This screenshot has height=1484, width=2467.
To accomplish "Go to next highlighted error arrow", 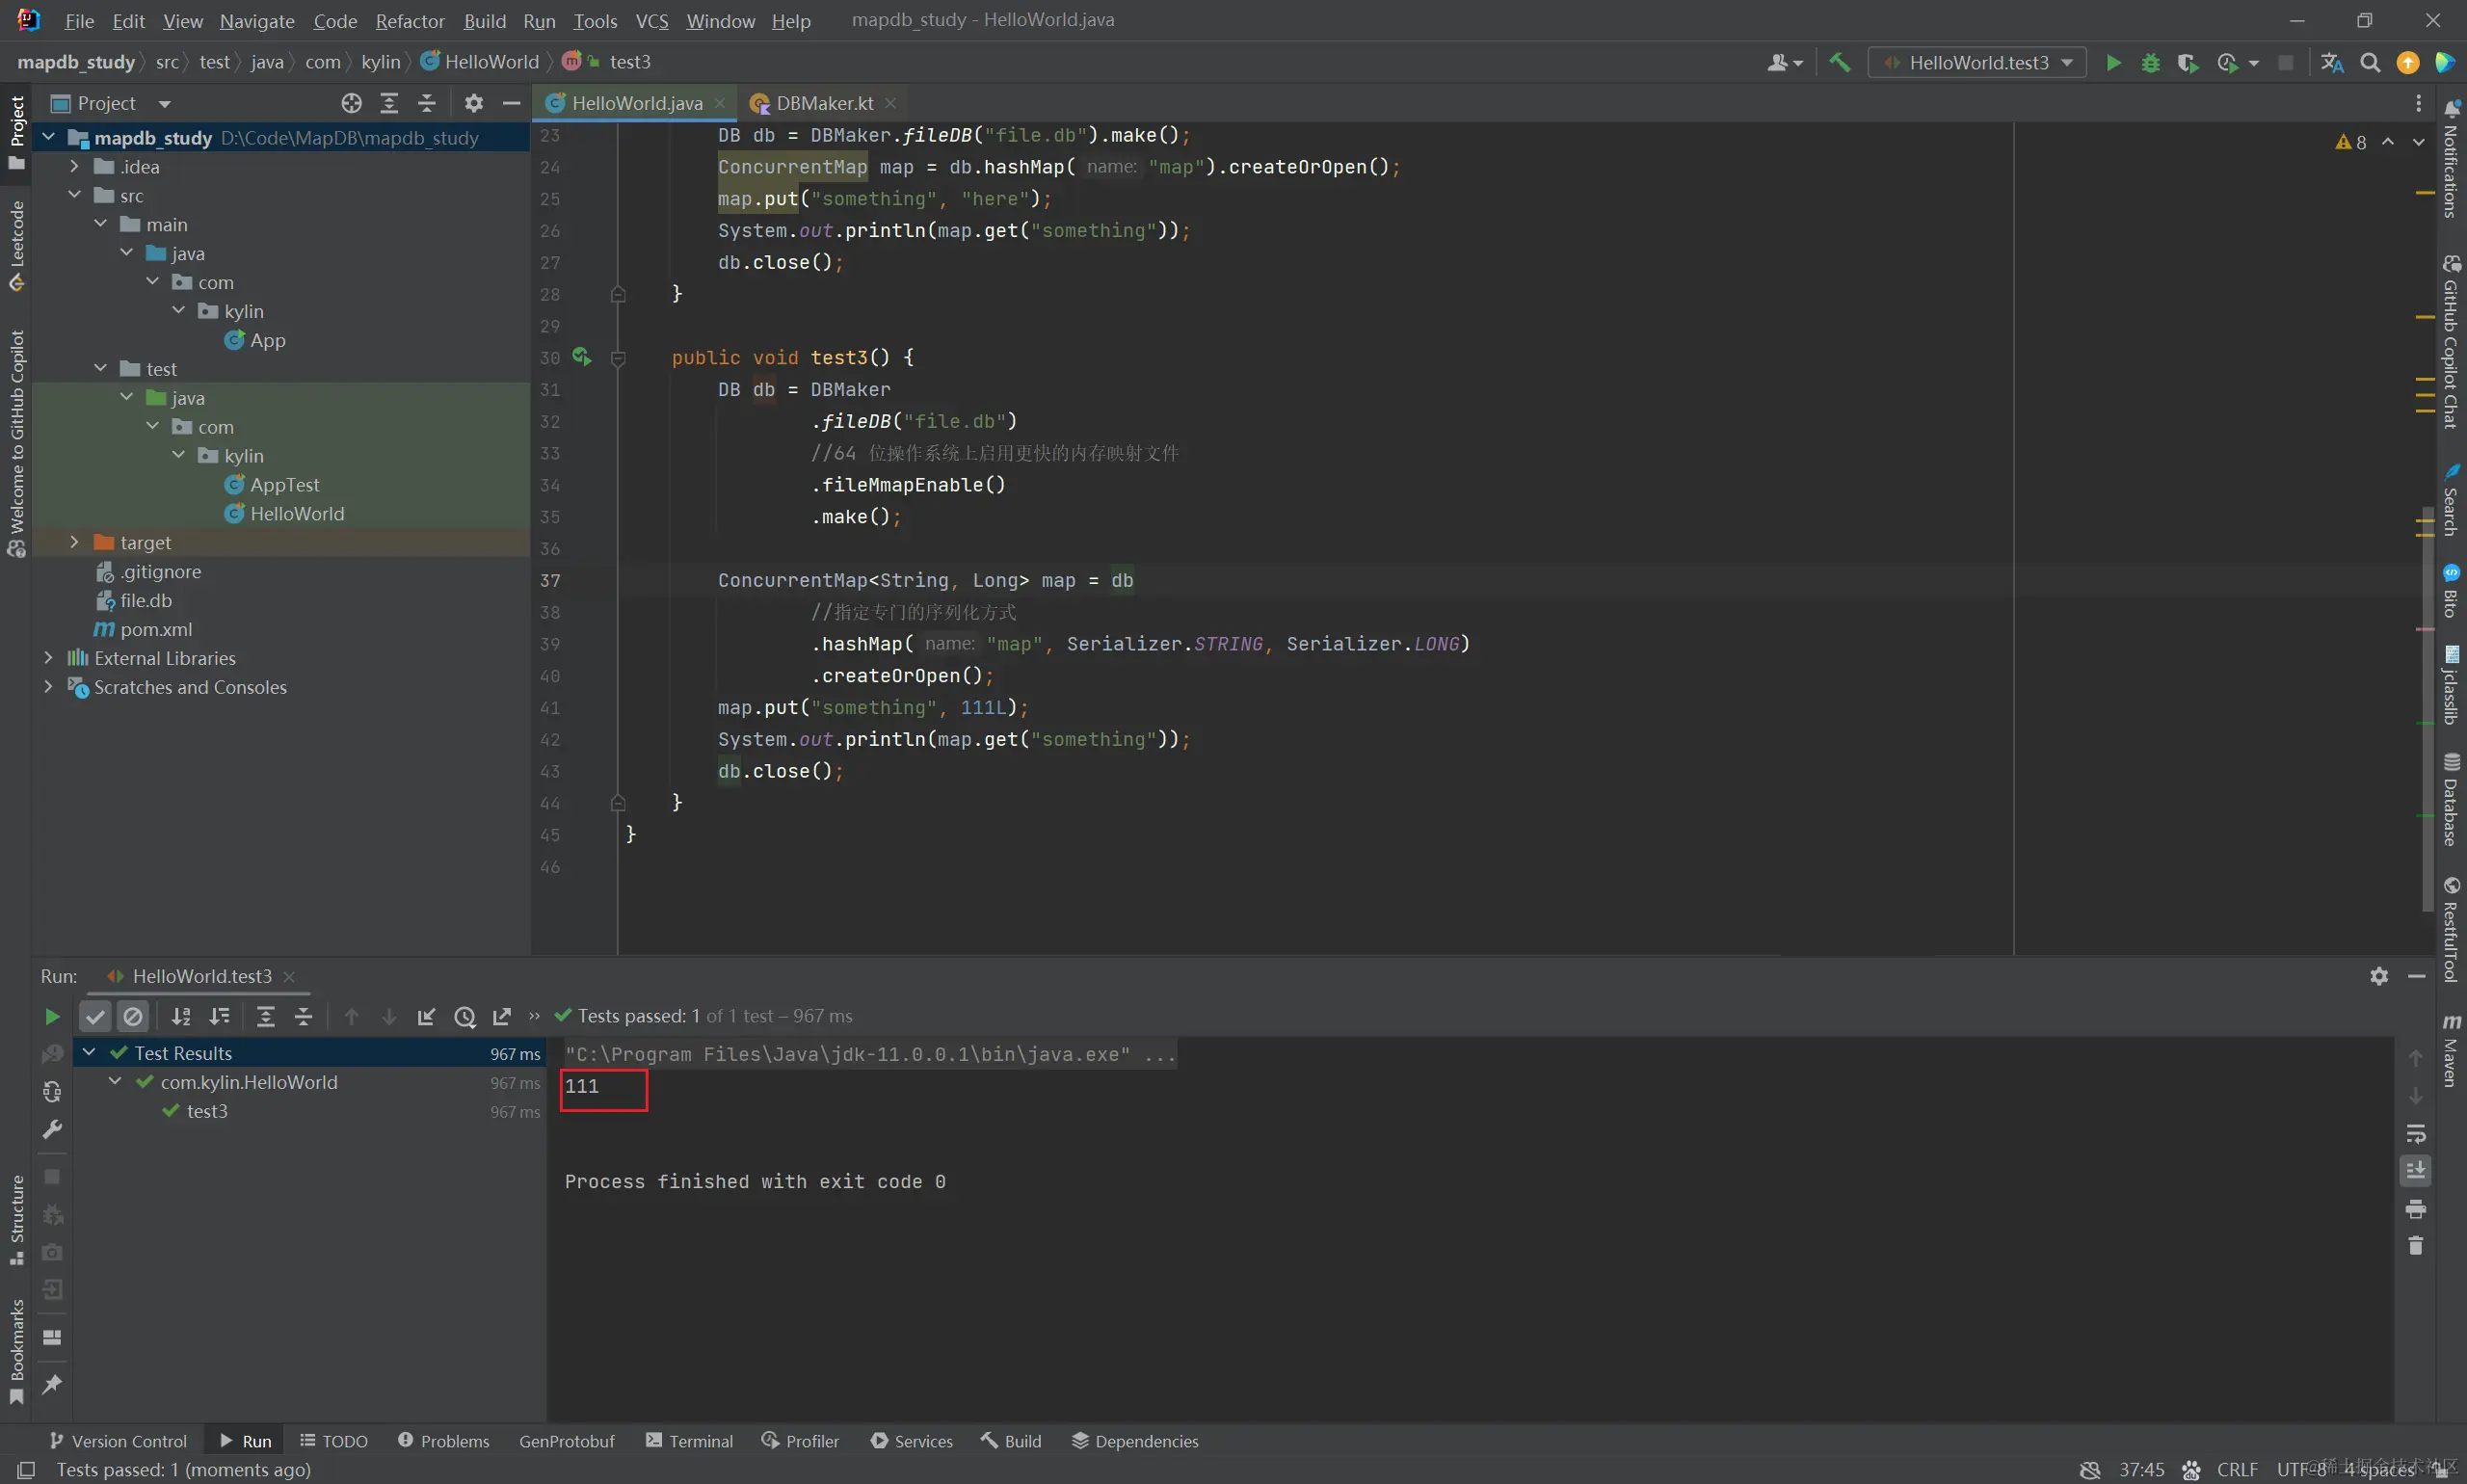I will click(x=2418, y=142).
